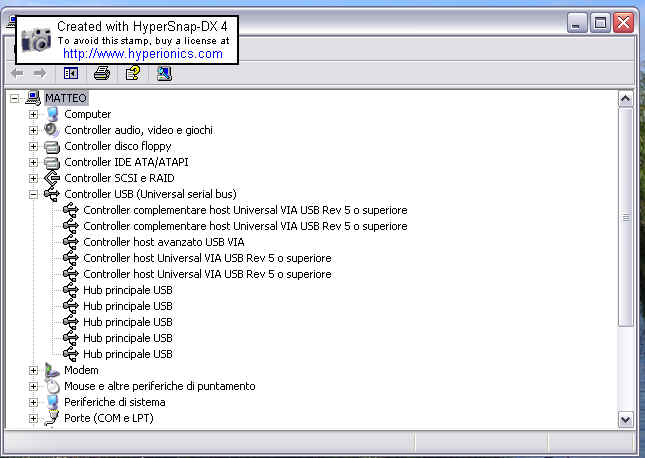Expand Periferiche di sistema
The image size is (645, 458).
tap(33, 403)
